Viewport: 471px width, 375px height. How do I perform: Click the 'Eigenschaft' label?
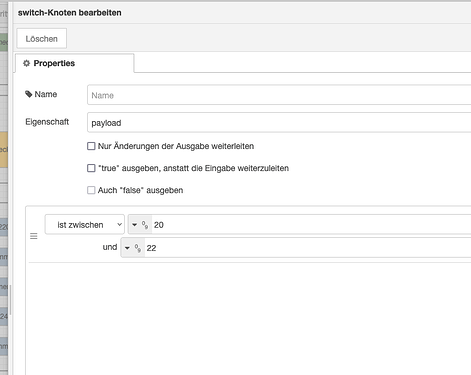point(47,122)
